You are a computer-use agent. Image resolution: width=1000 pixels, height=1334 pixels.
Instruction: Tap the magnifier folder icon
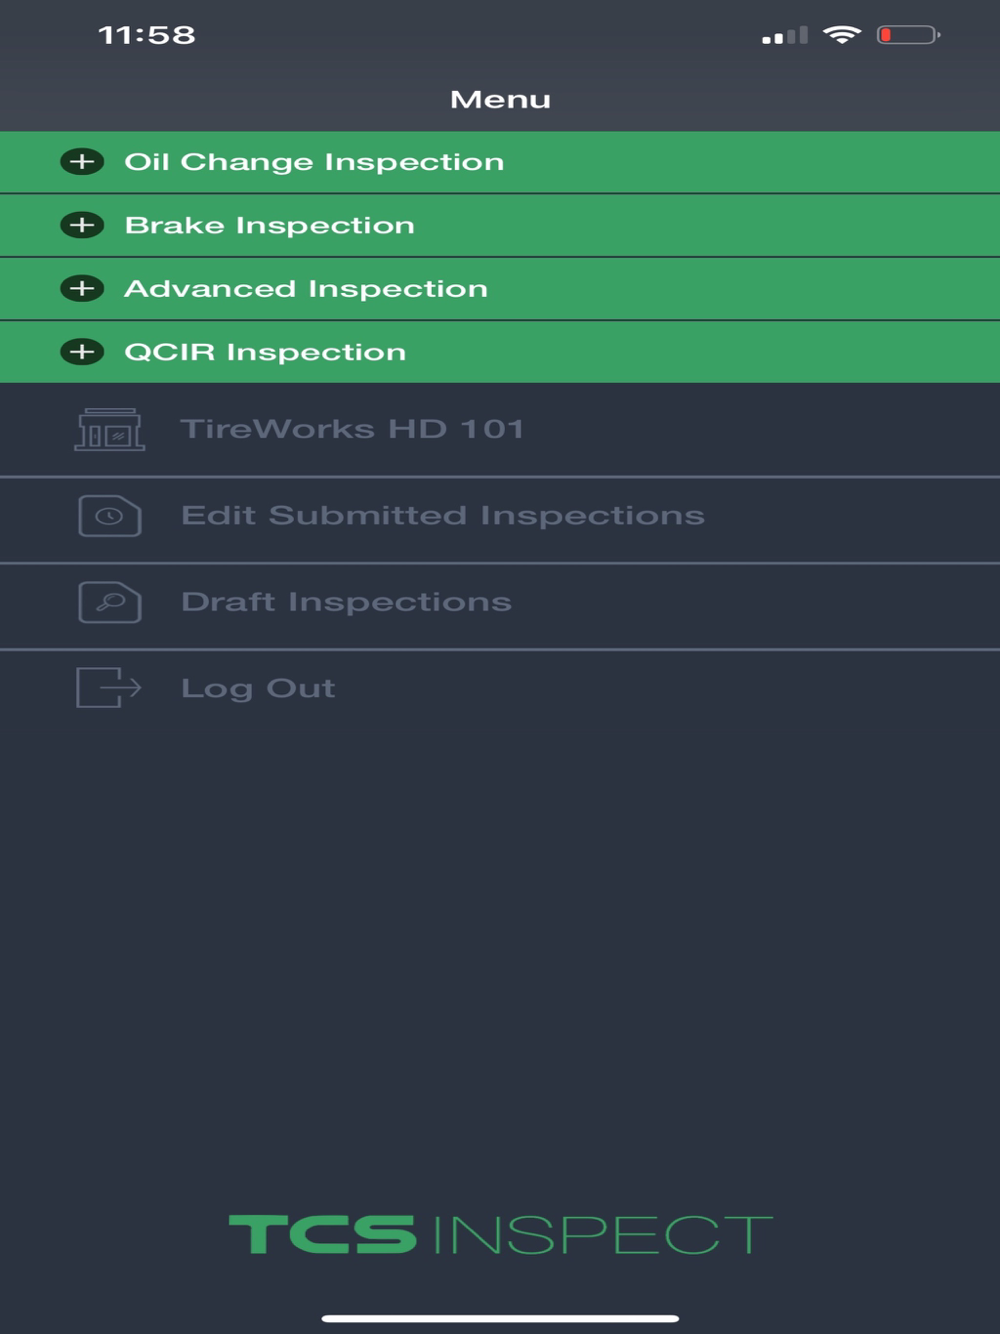coord(110,602)
